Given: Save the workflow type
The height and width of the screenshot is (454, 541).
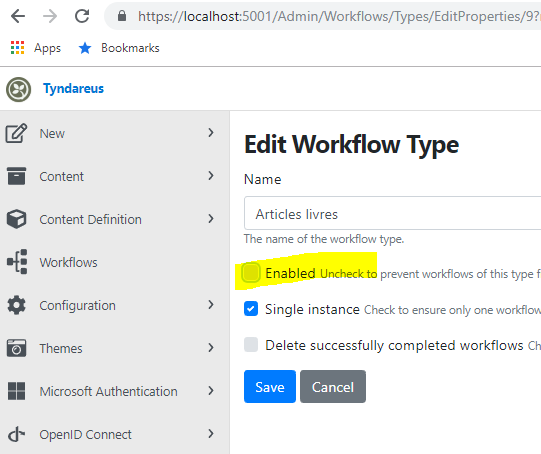Looking at the screenshot, I should click(270, 386).
